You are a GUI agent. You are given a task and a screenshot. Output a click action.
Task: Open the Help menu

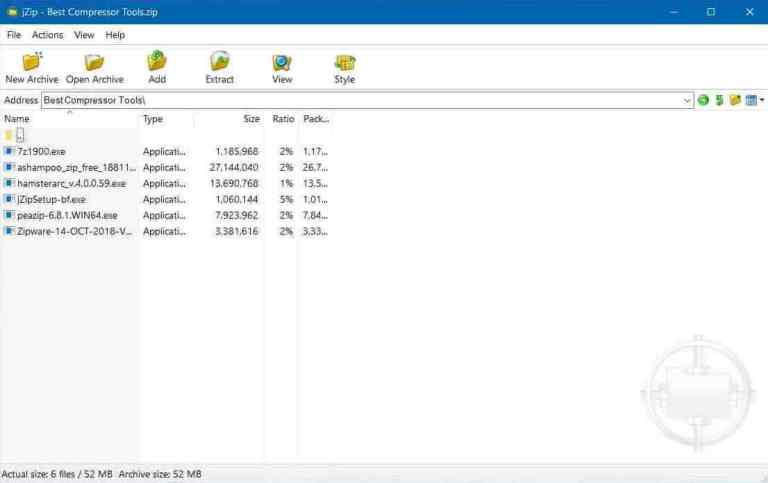coord(115,35)
